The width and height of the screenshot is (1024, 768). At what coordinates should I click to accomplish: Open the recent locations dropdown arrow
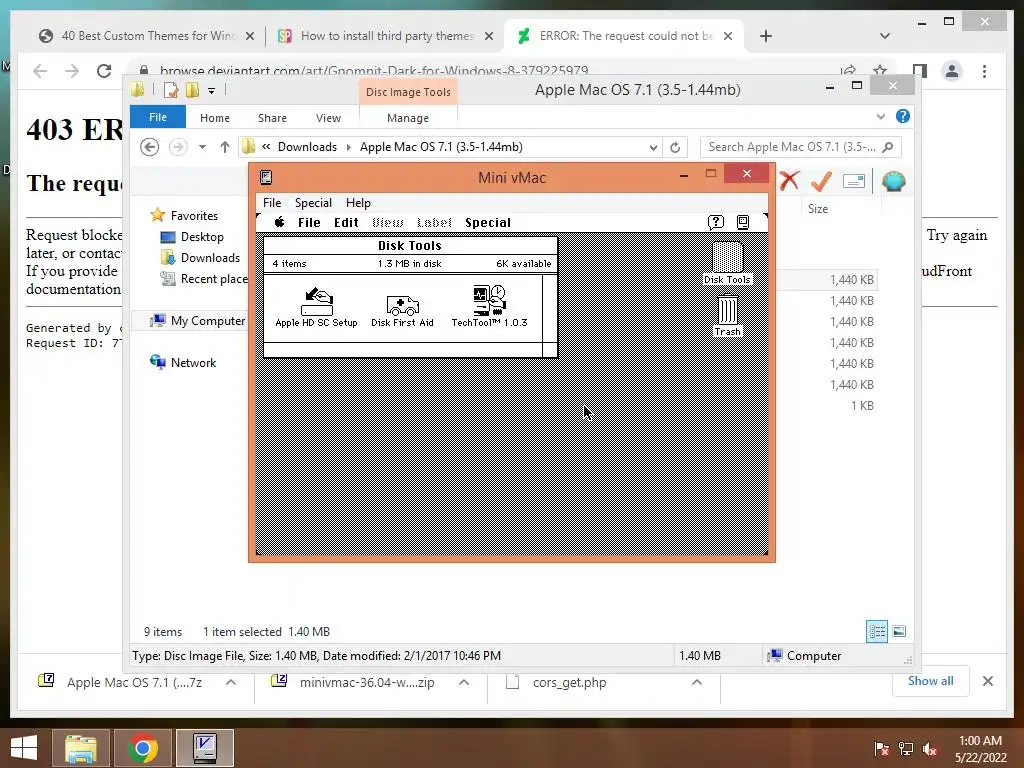coord(202,147)
